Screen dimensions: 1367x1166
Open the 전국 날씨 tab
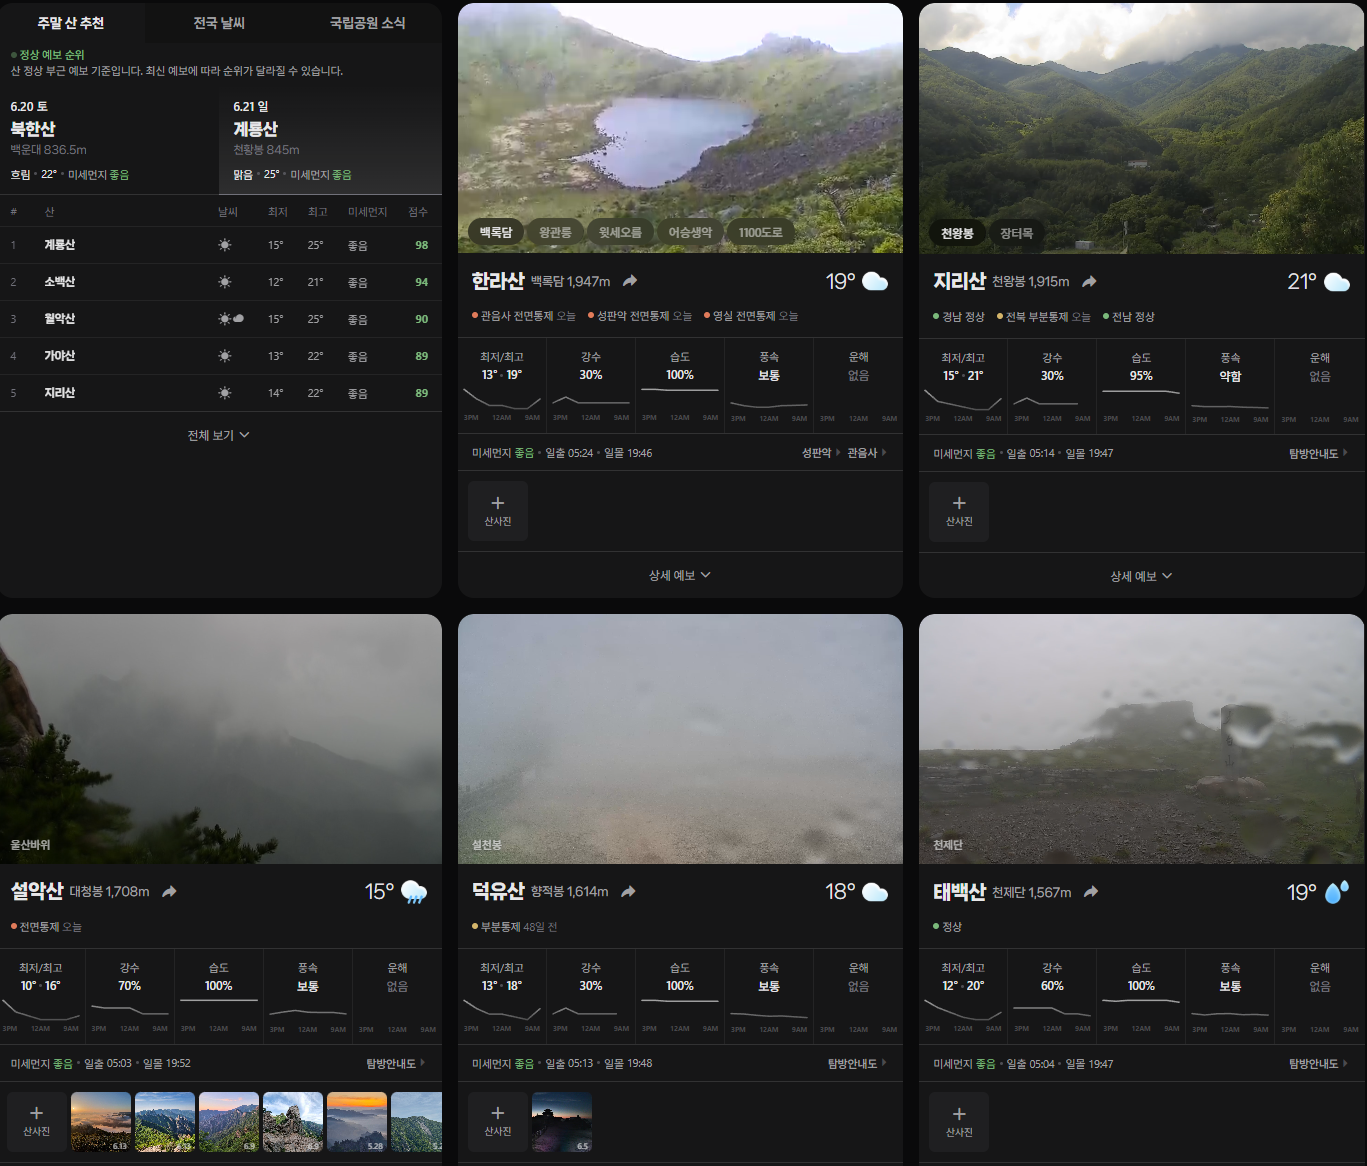[x=219, y=22]
